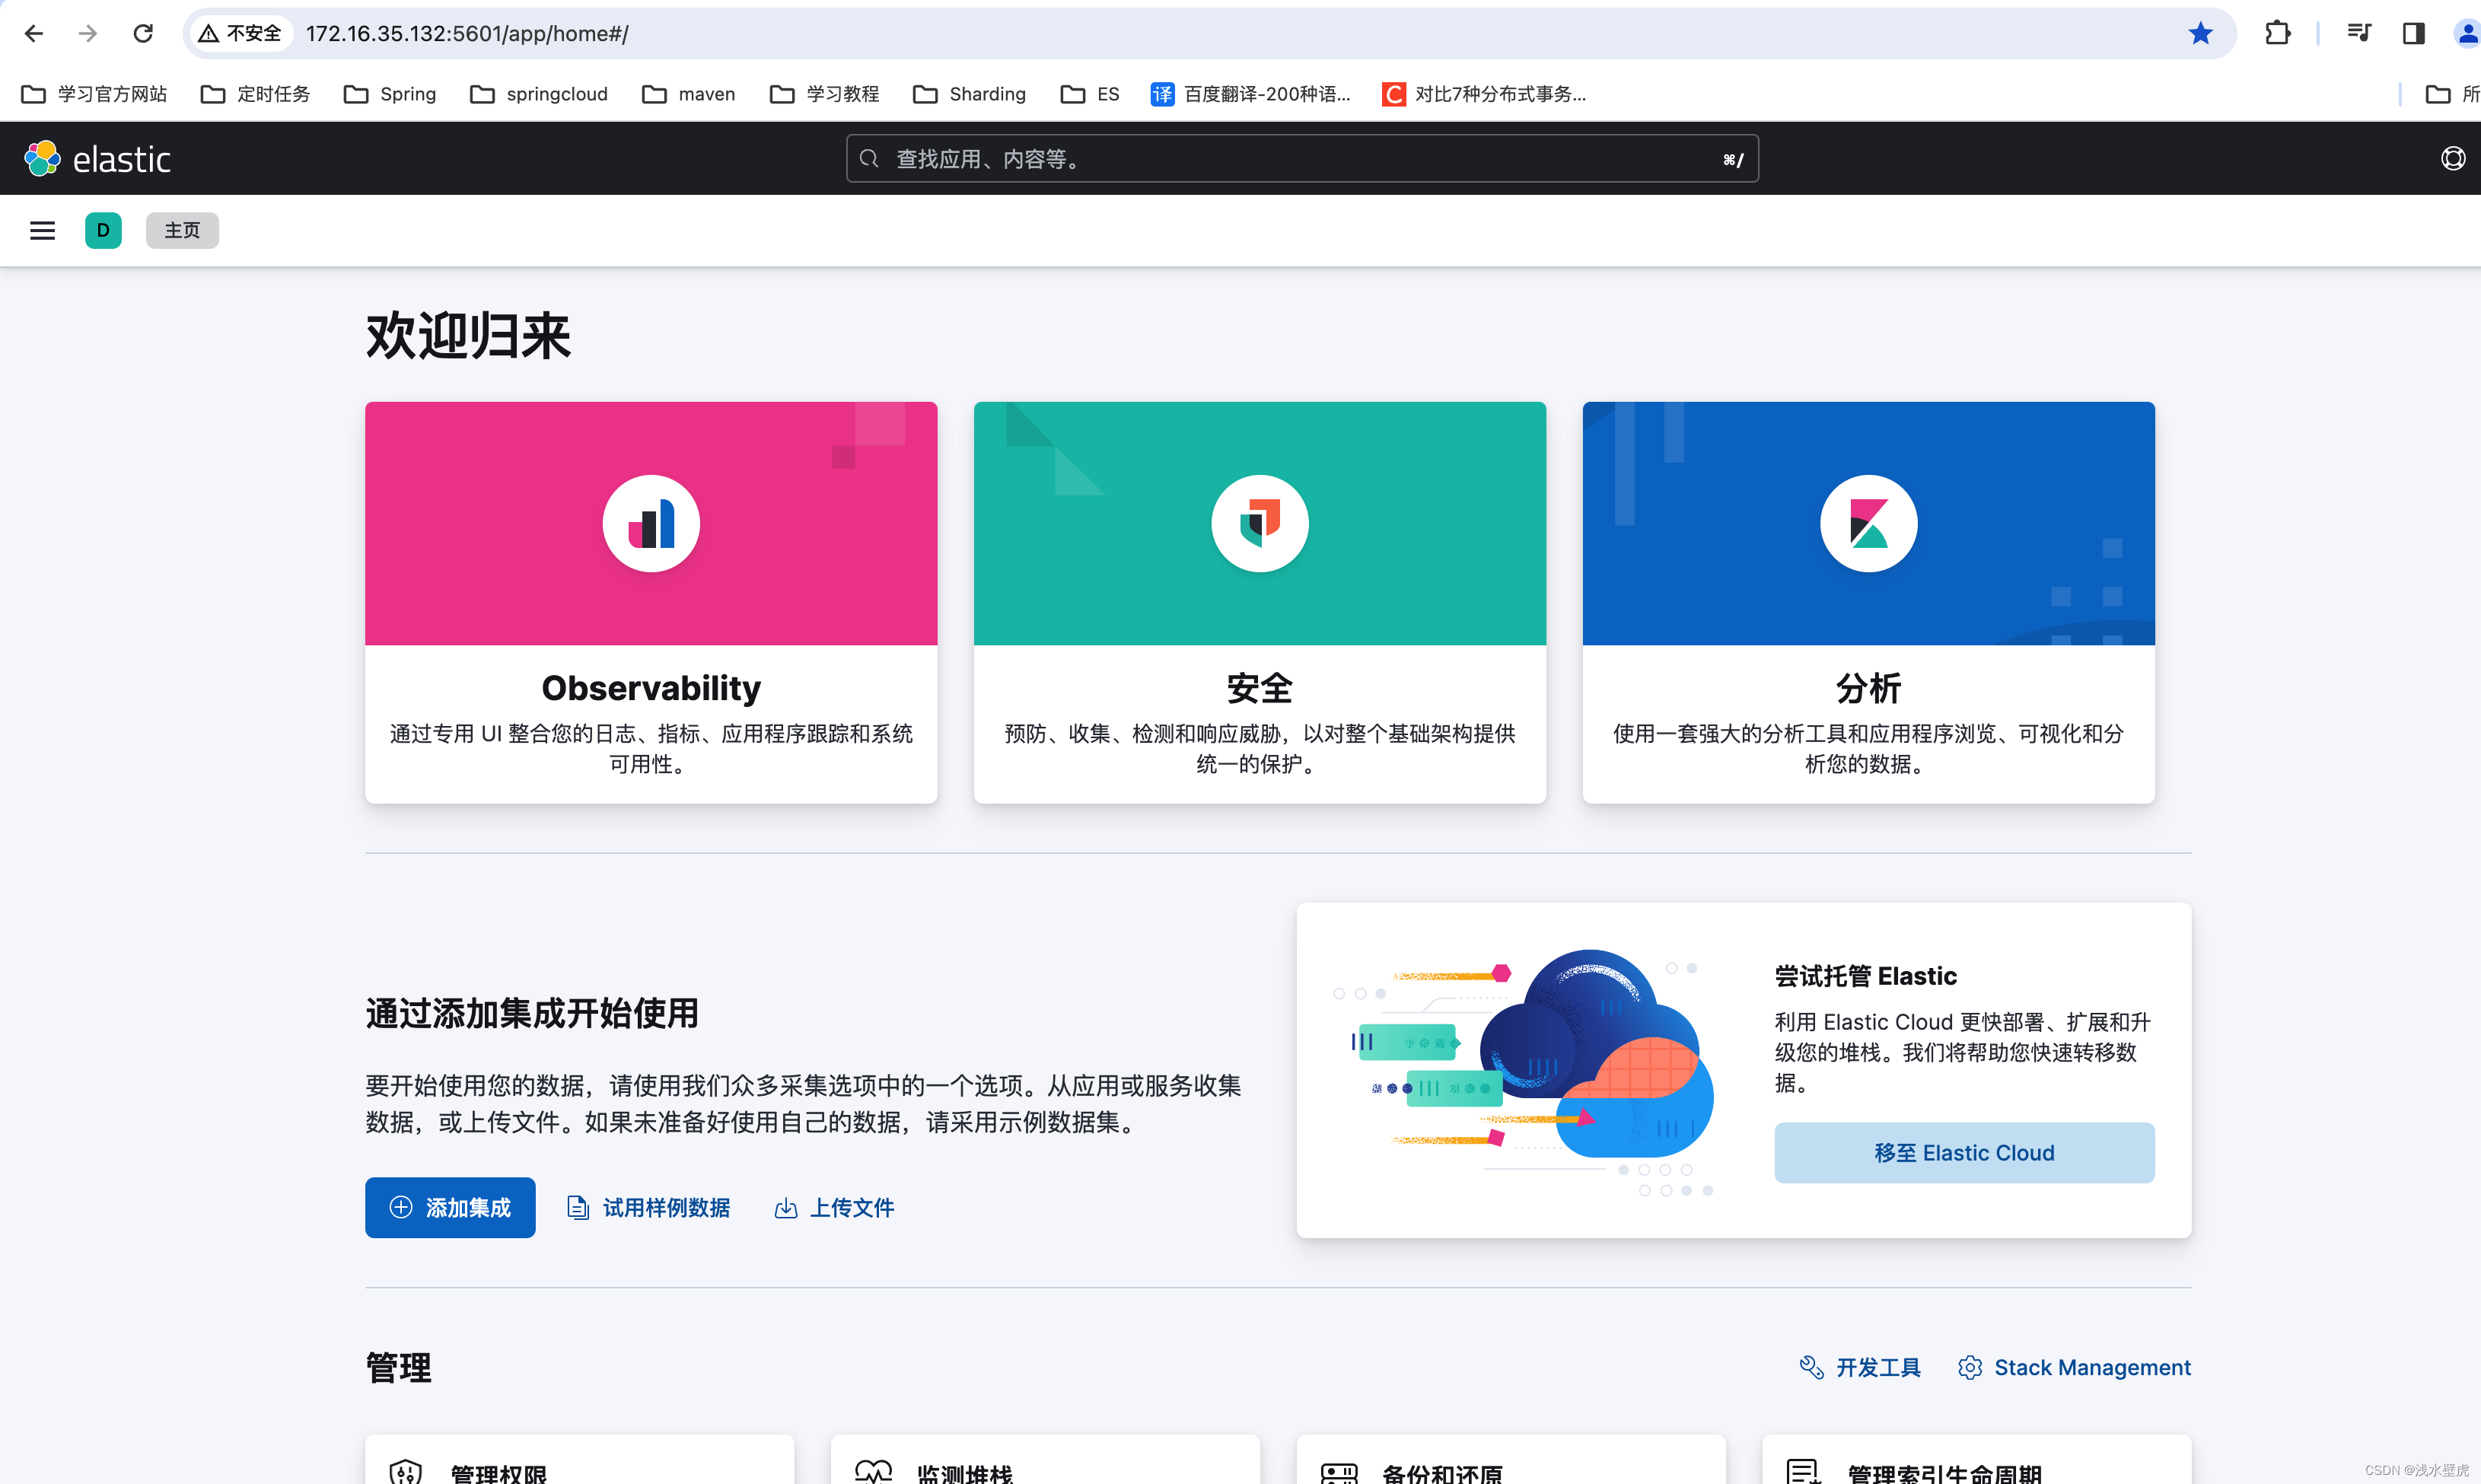Open the 试用样例数据 link
This screenshot has width=2481, height=1484.
tap(649, 1207)
